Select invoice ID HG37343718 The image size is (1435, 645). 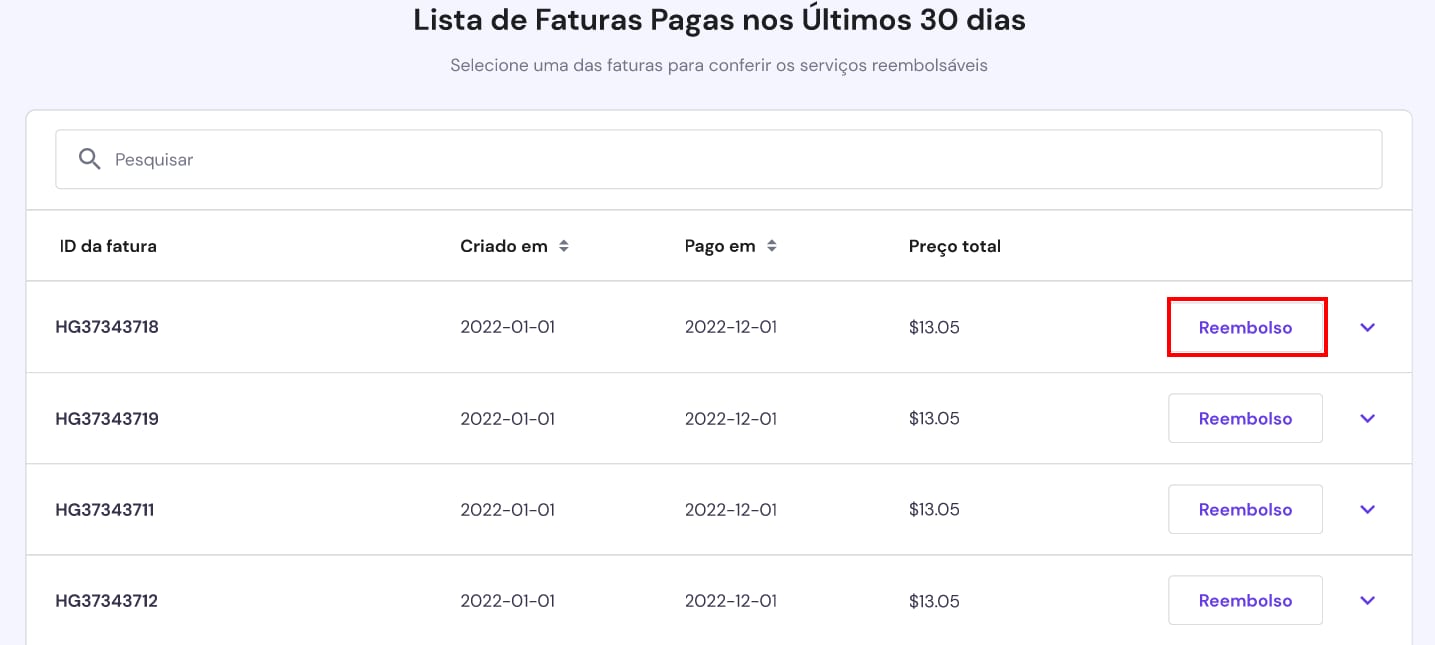coord(107,327)
